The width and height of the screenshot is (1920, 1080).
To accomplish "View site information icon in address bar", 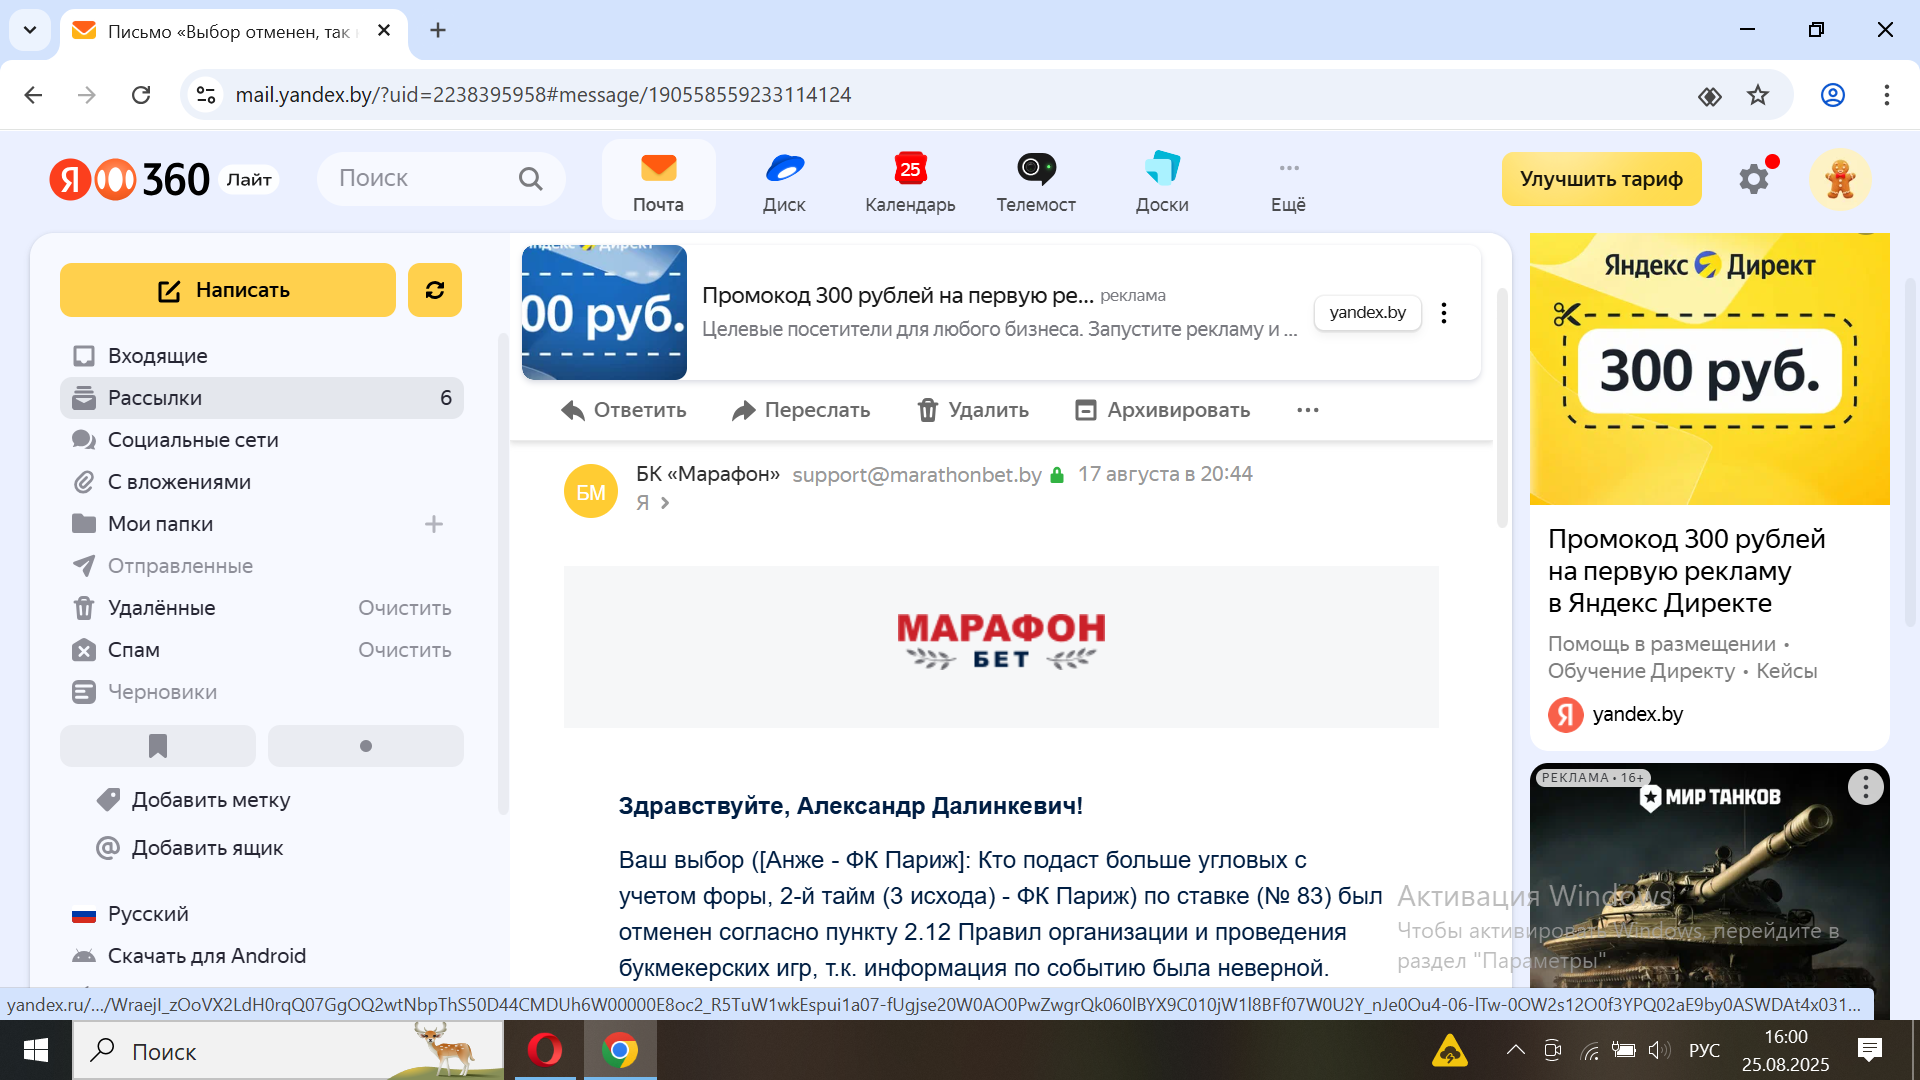I will 206,95.
